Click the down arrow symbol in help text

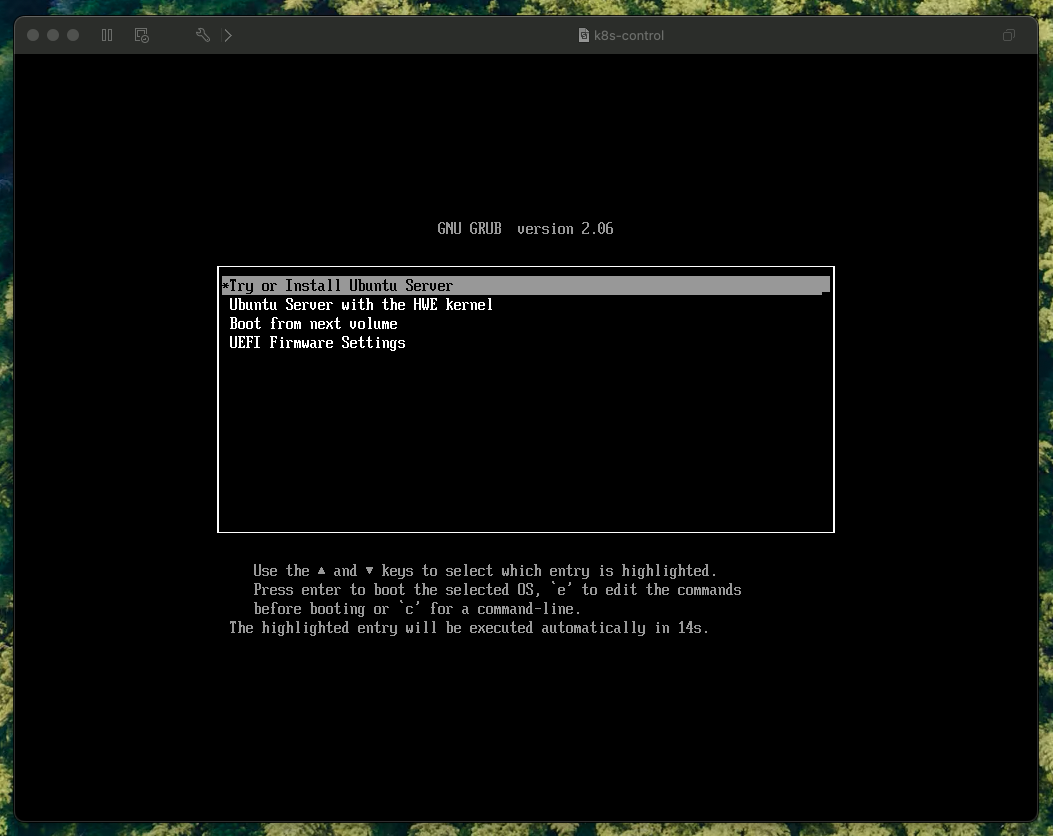369,571
